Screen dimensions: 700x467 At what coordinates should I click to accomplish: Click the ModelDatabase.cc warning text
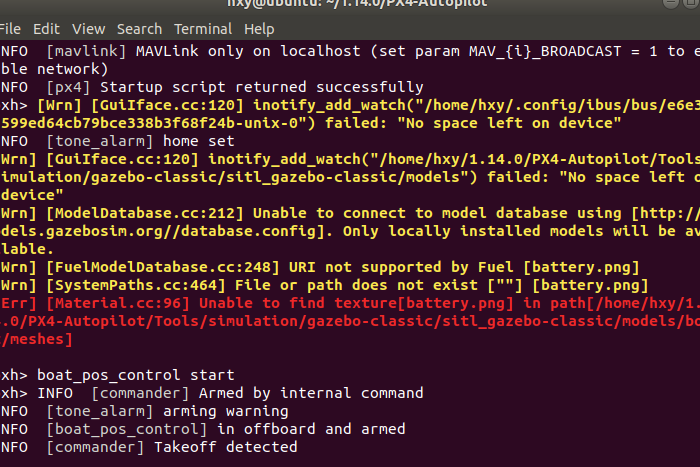click(350, 213)
